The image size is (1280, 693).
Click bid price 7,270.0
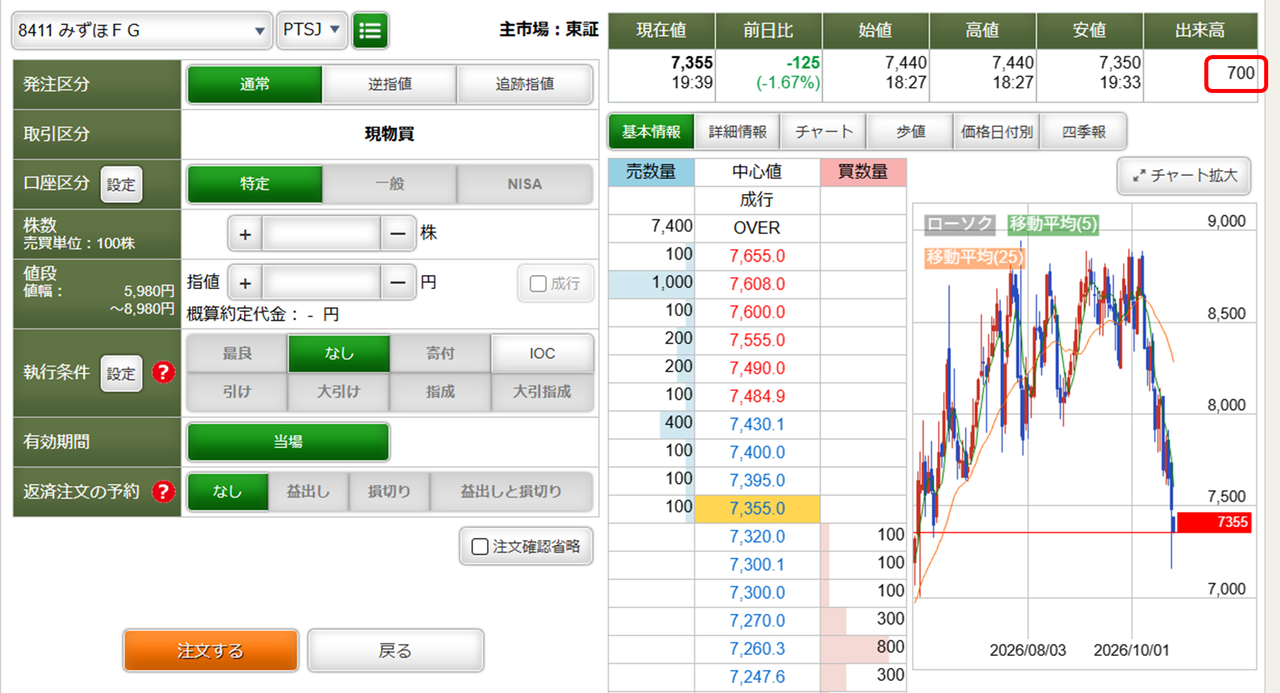tap(757, 620)
